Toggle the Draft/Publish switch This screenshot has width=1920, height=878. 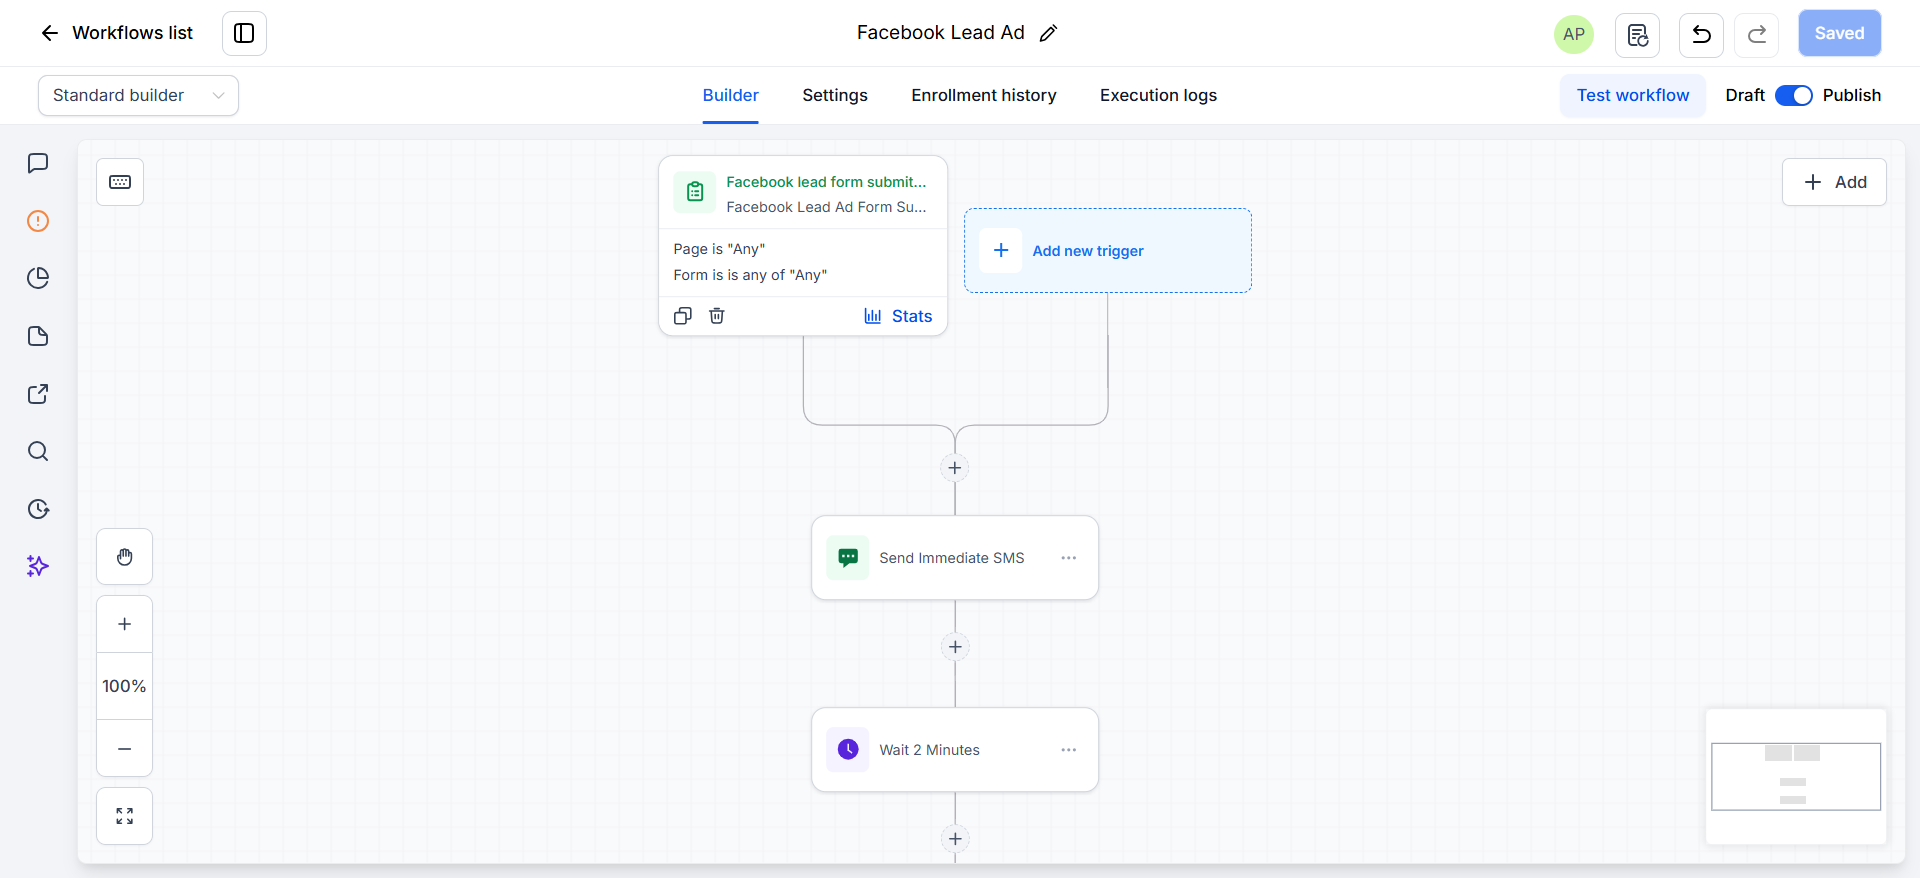(1794, 95)
